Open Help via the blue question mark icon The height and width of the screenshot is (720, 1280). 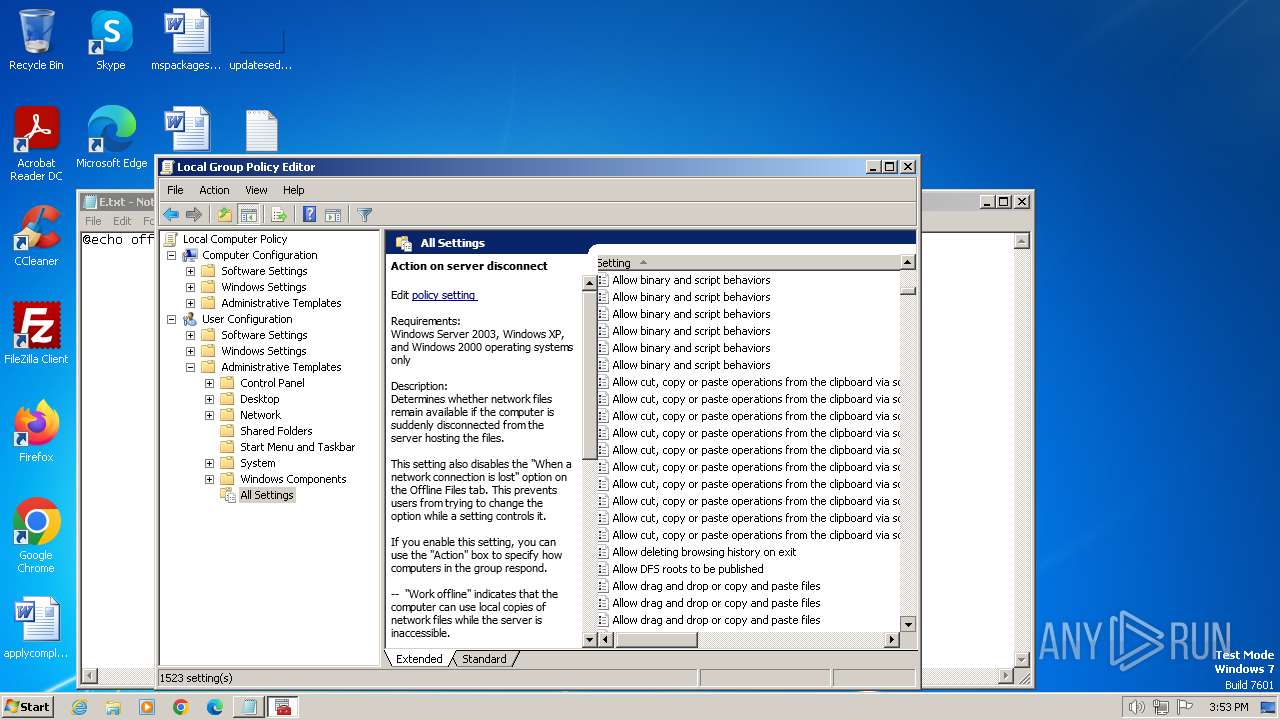[310, 215]
